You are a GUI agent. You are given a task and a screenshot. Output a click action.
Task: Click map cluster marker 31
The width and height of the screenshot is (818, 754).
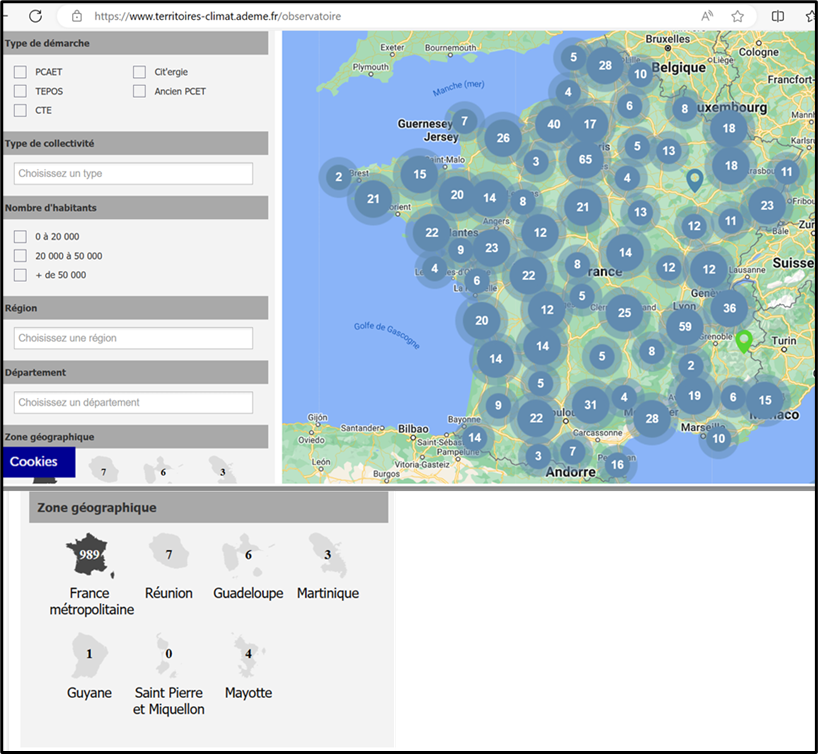(x=590, y=404)
